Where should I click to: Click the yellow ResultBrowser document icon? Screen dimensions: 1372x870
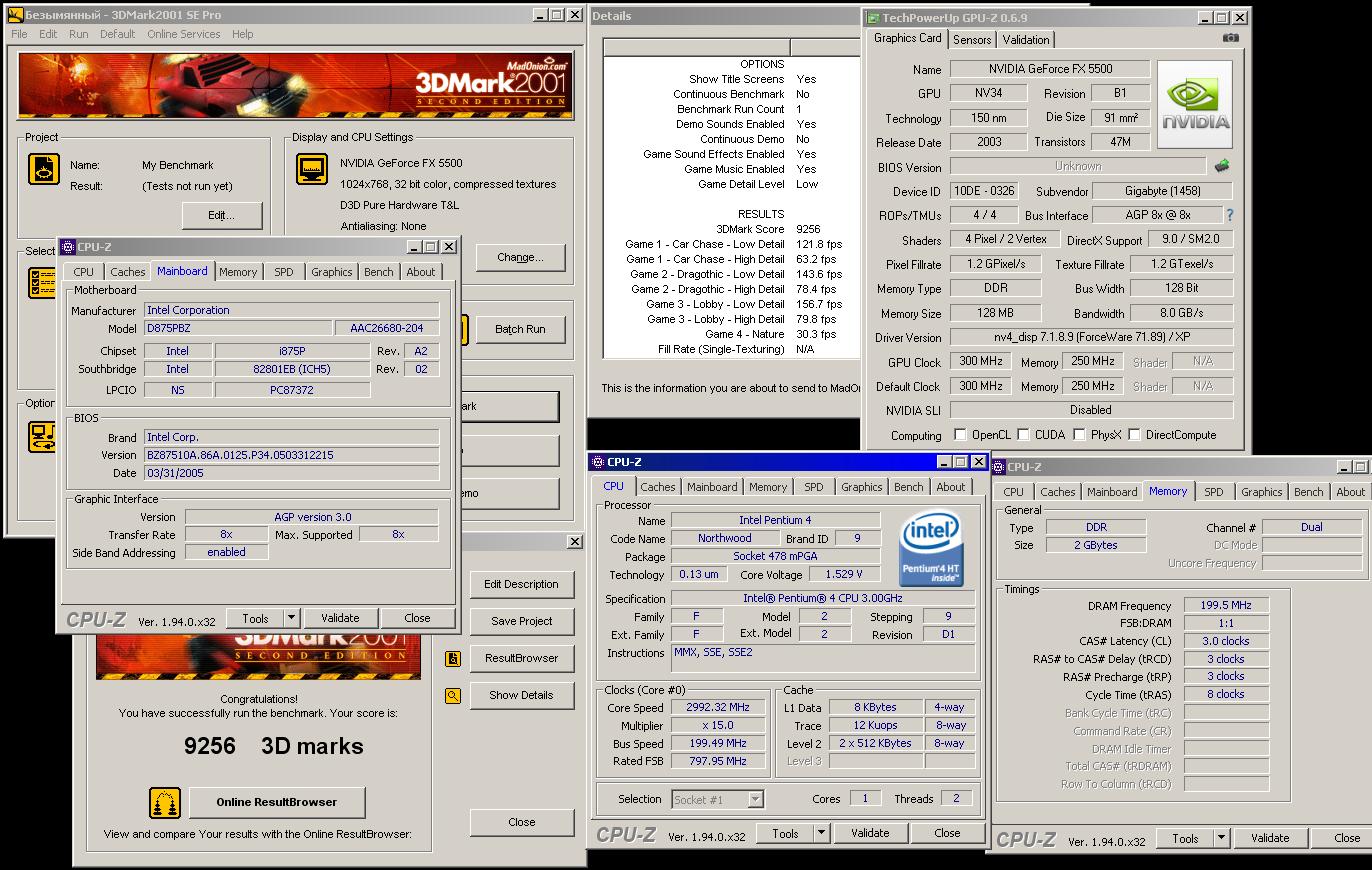point(453,658)
